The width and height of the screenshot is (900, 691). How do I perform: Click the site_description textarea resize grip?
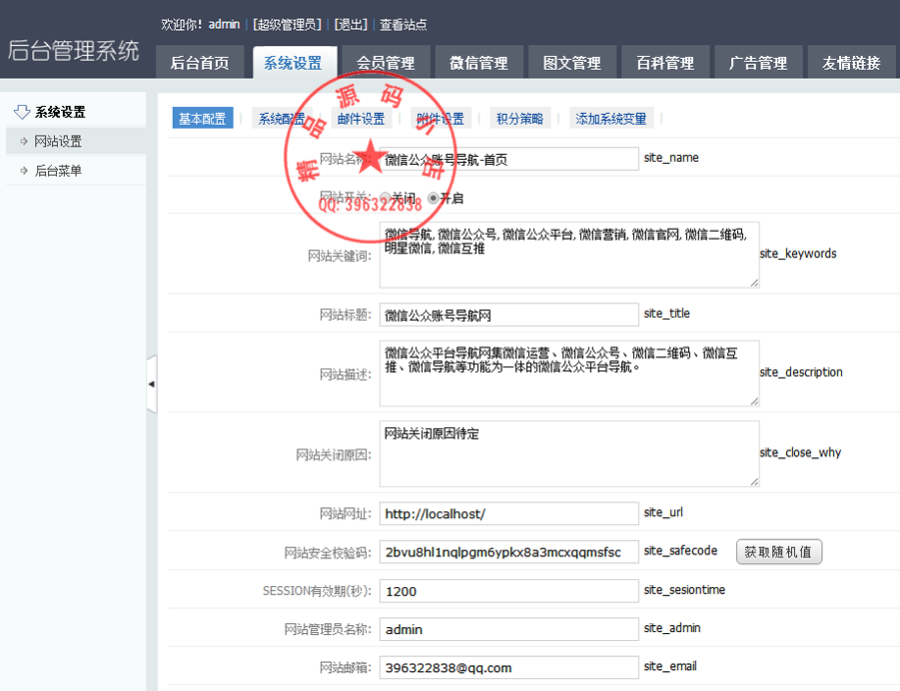coord(754,401)
